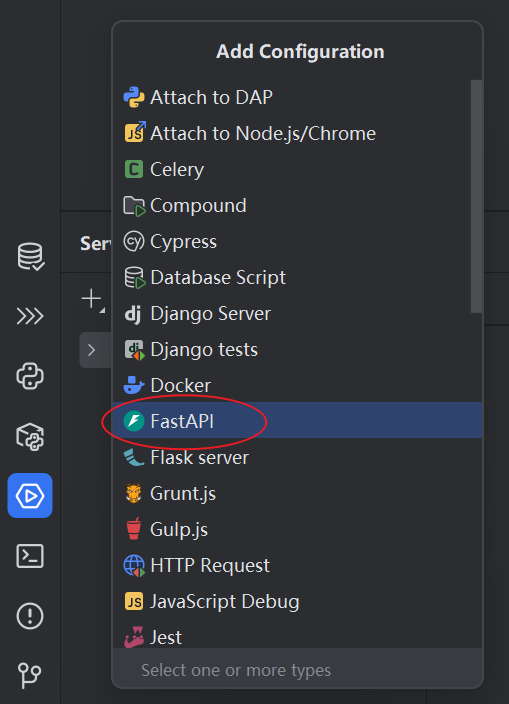
Task: Pick HTTP Request configuration type
Action: tap(298, 565)
